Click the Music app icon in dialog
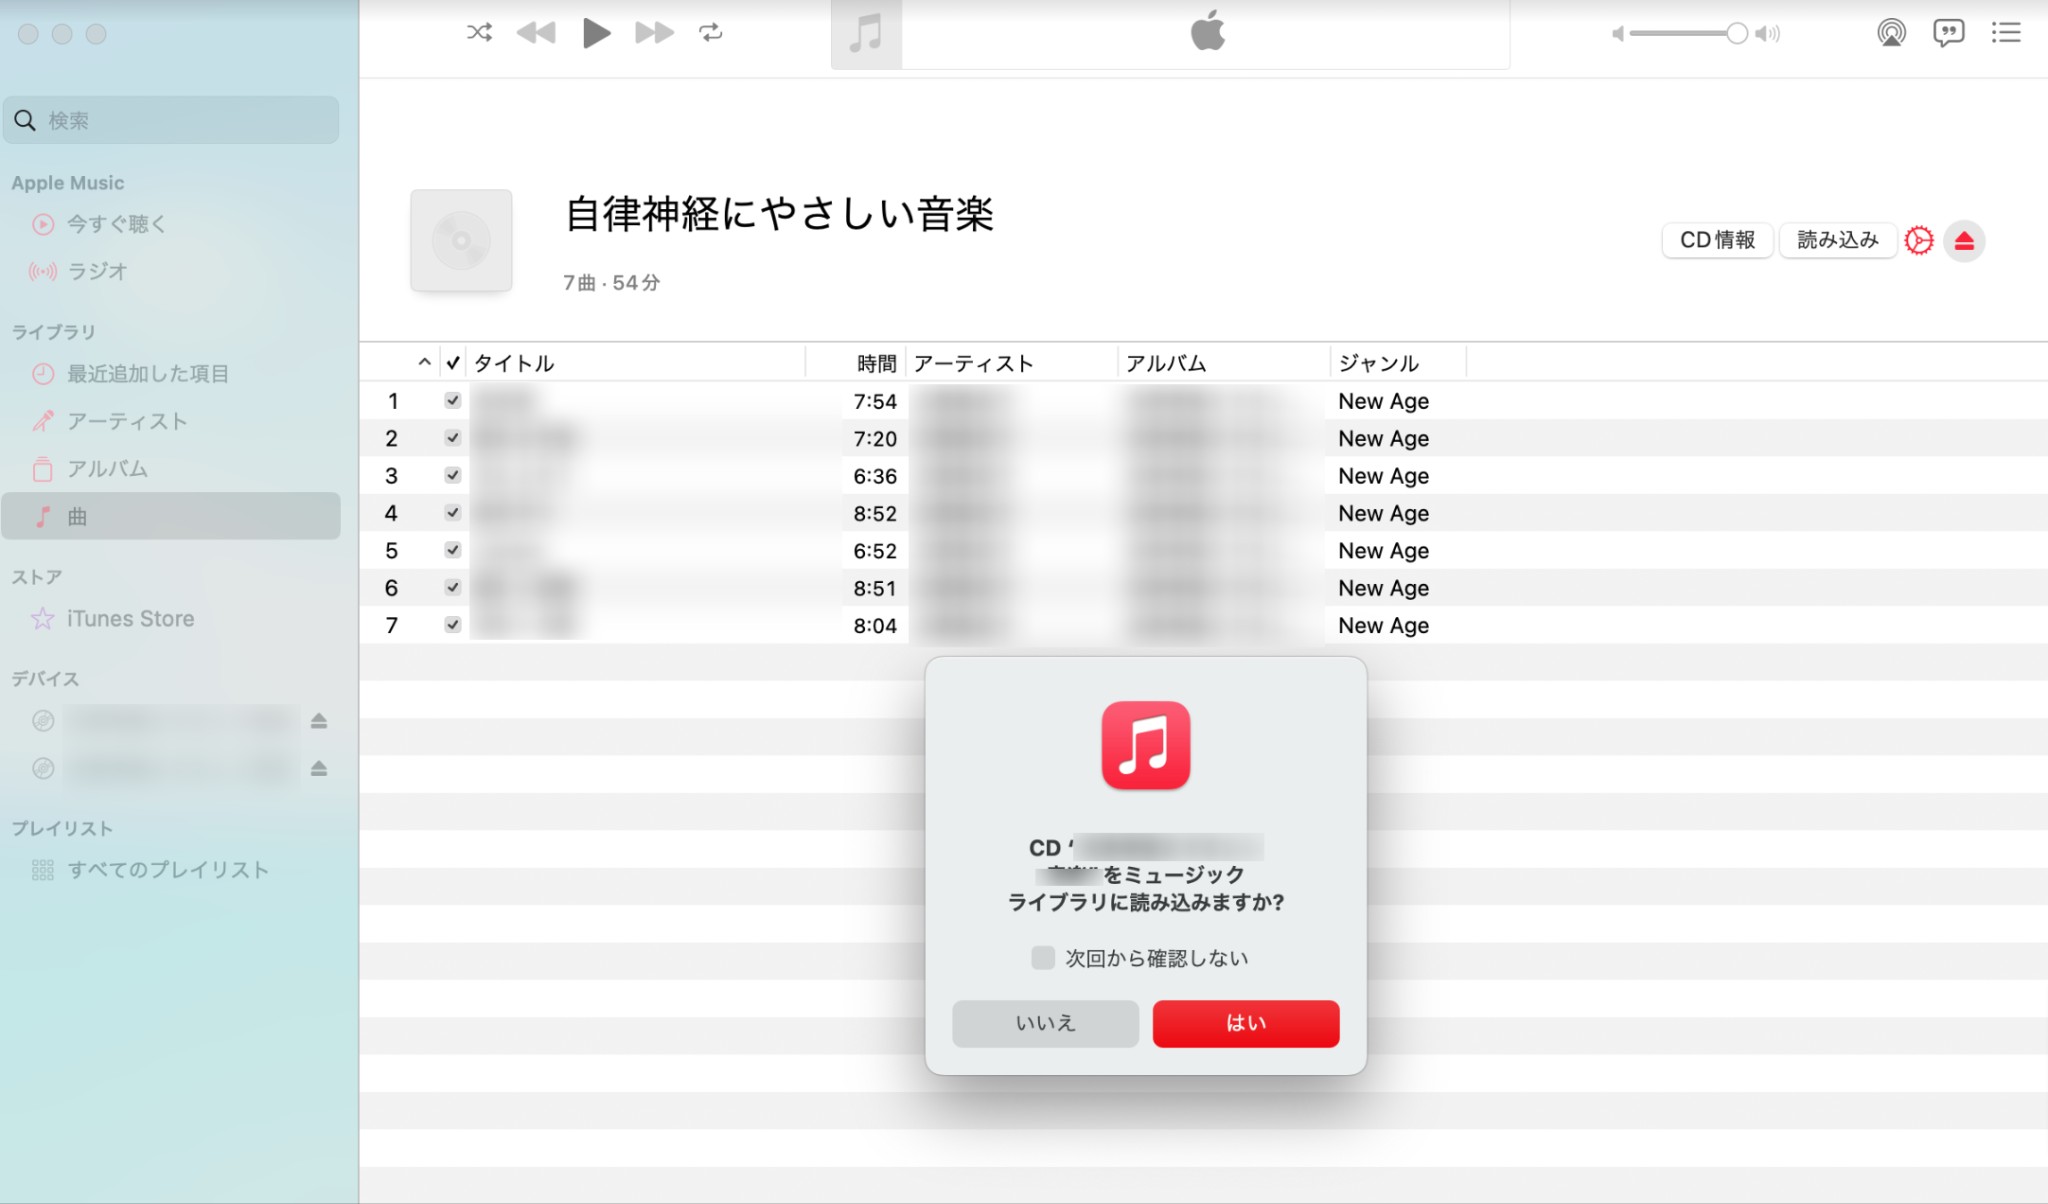2048x1204 pixels. click(x=1146, y=745)
